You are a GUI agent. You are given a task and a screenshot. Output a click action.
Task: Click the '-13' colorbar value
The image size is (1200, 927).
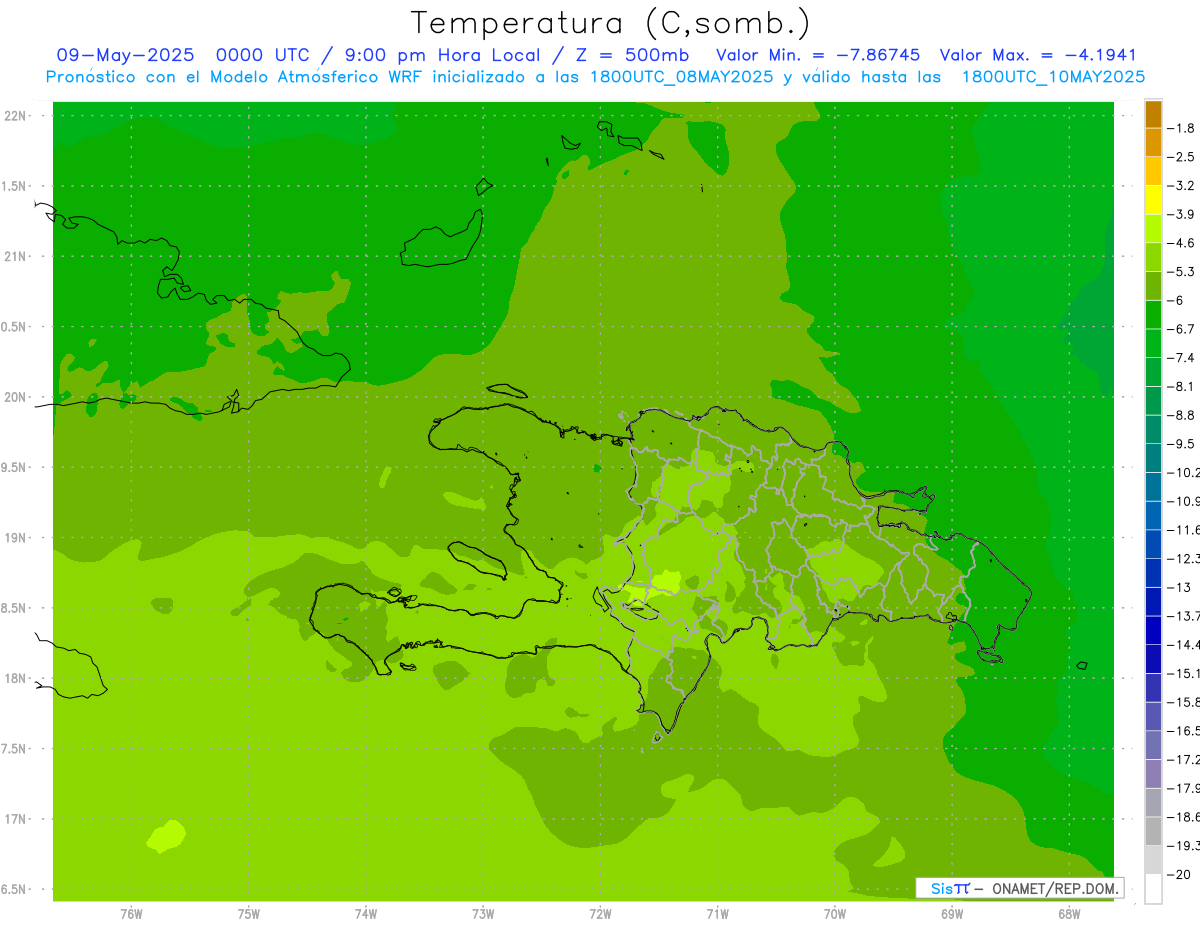pyautogui.click(x=1179, y=587)
